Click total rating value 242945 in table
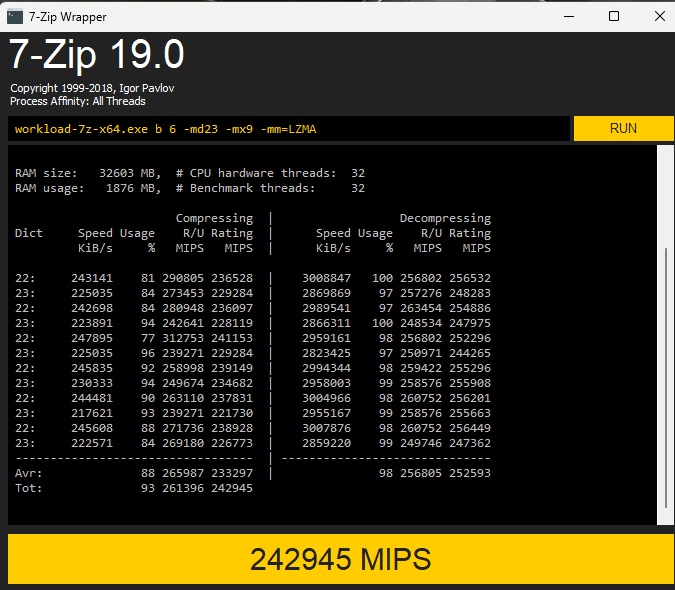The width and height of the screenshot is (675, 590). pyautogui.click(x=232, y=488)
